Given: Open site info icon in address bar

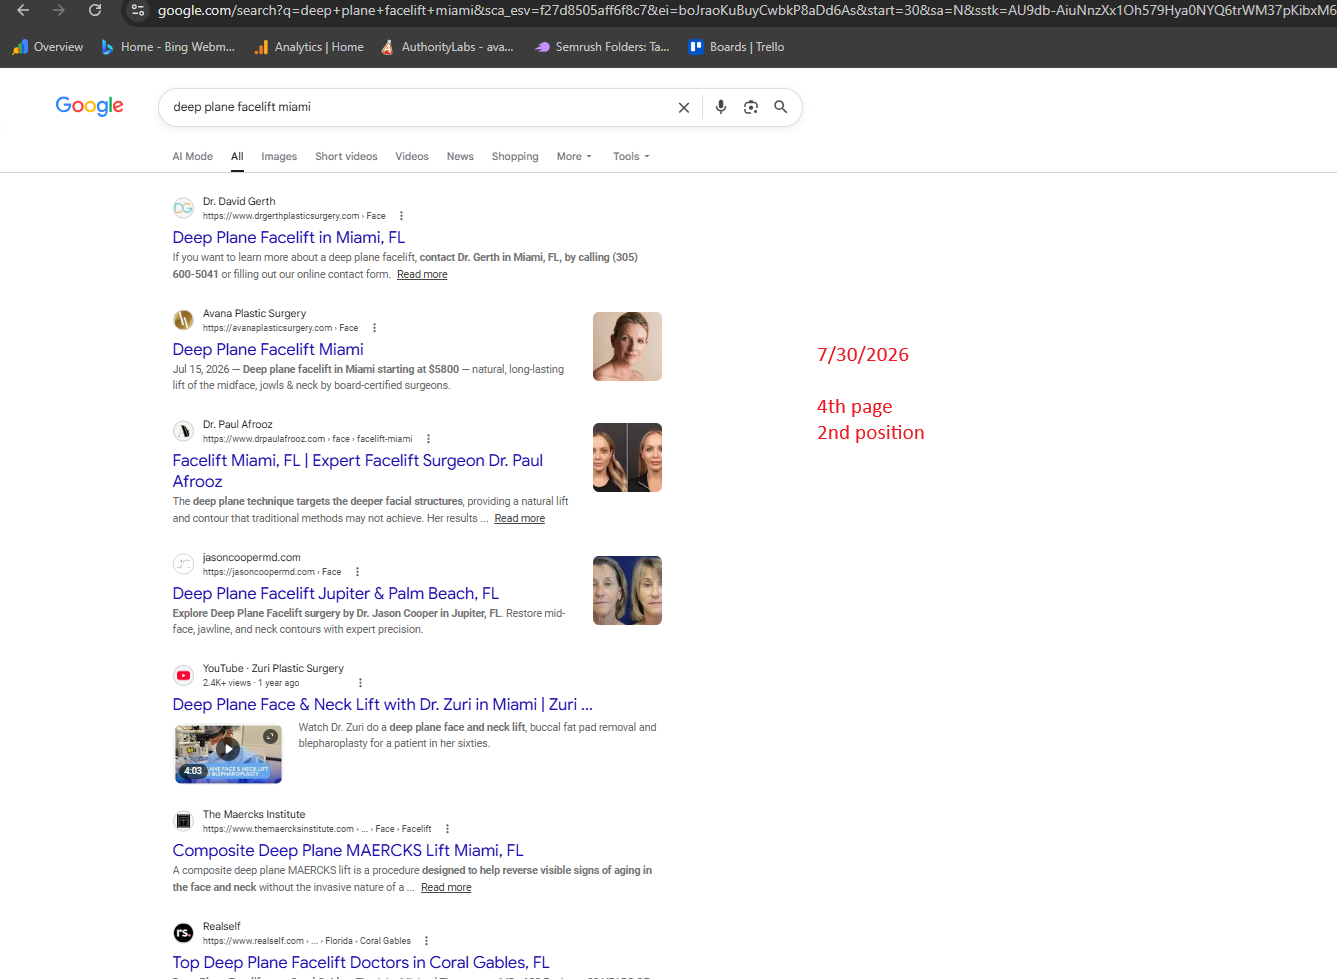Looking at the screenshot, I should [x=138, y=10].
